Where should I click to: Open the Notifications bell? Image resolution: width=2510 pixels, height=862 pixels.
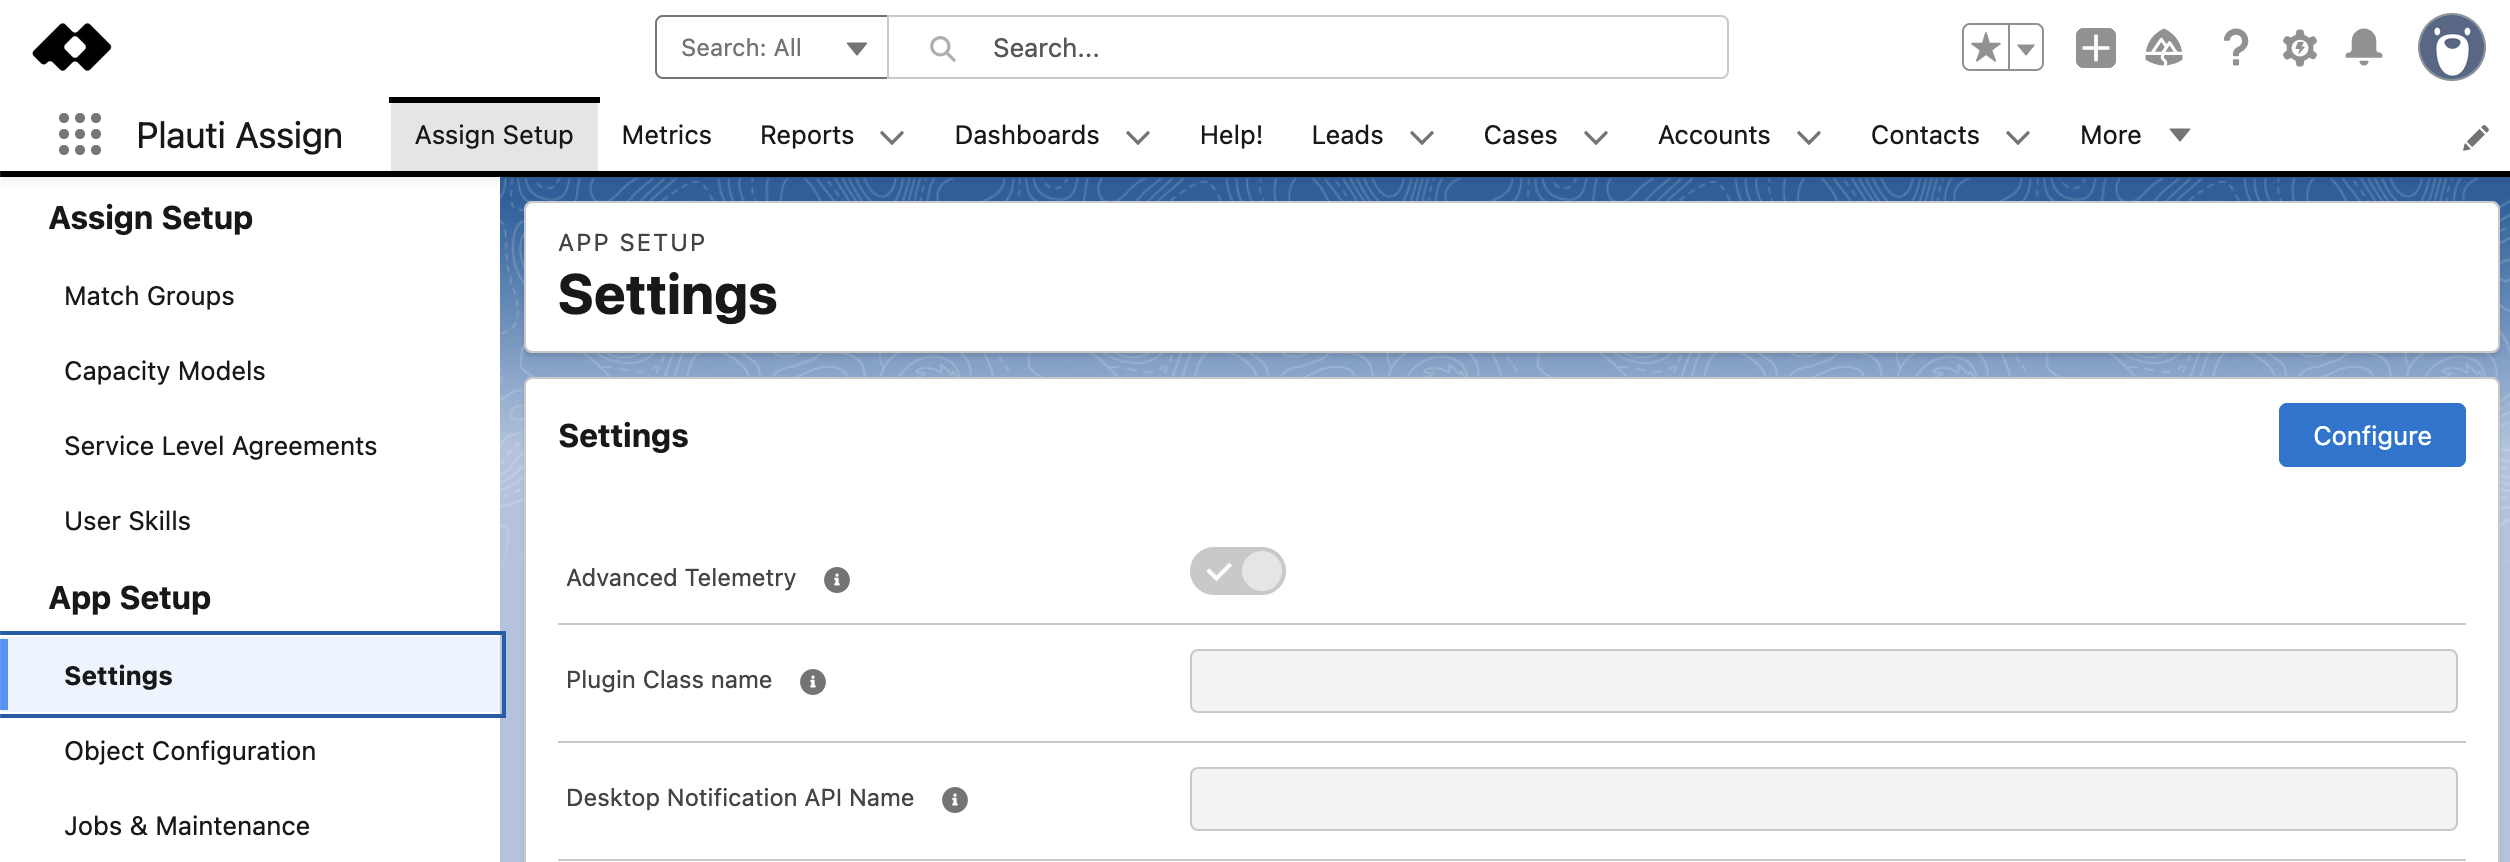pos(2364,47)
